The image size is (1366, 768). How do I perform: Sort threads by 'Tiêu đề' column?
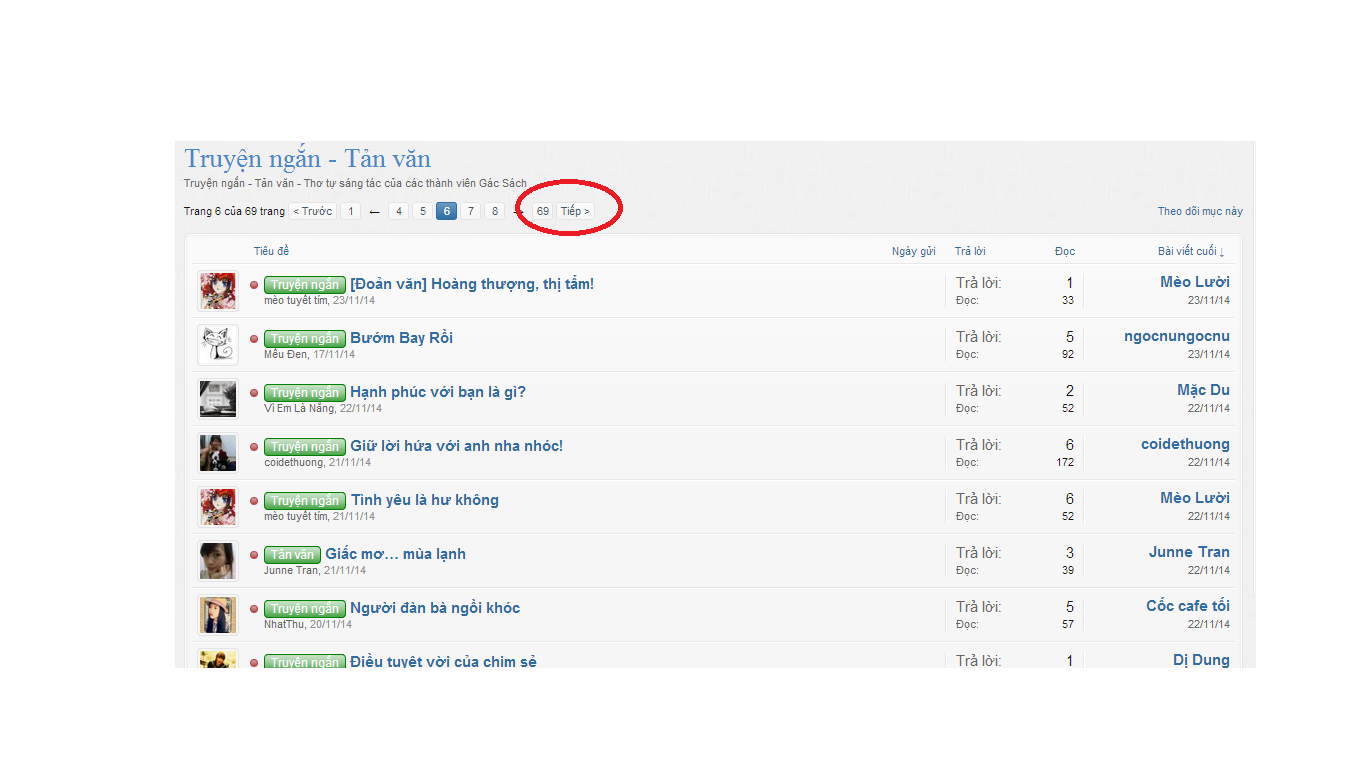click(271, 251)
